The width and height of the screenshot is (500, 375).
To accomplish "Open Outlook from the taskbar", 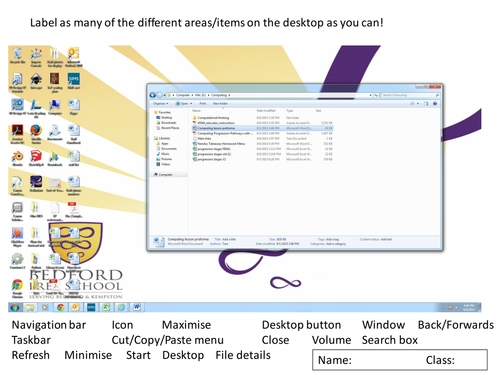I will pos(75,307).
